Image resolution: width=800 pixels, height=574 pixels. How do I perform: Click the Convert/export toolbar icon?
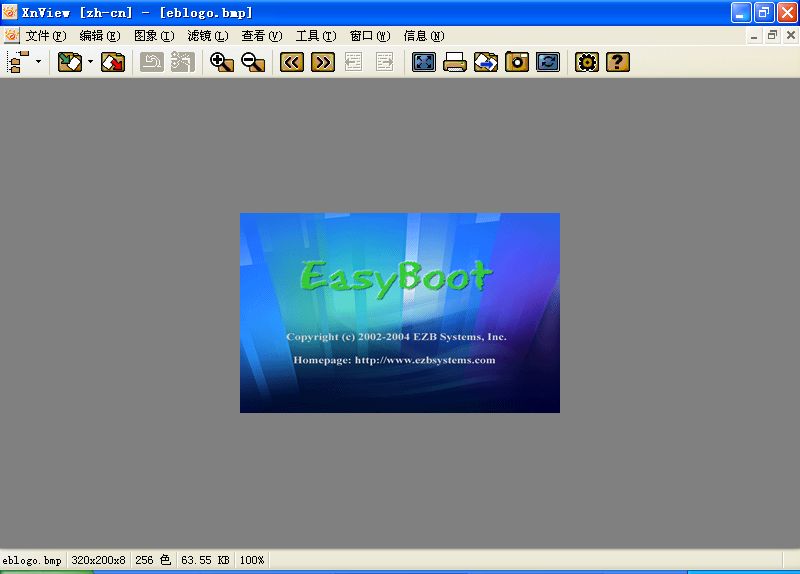coord(486,62)
